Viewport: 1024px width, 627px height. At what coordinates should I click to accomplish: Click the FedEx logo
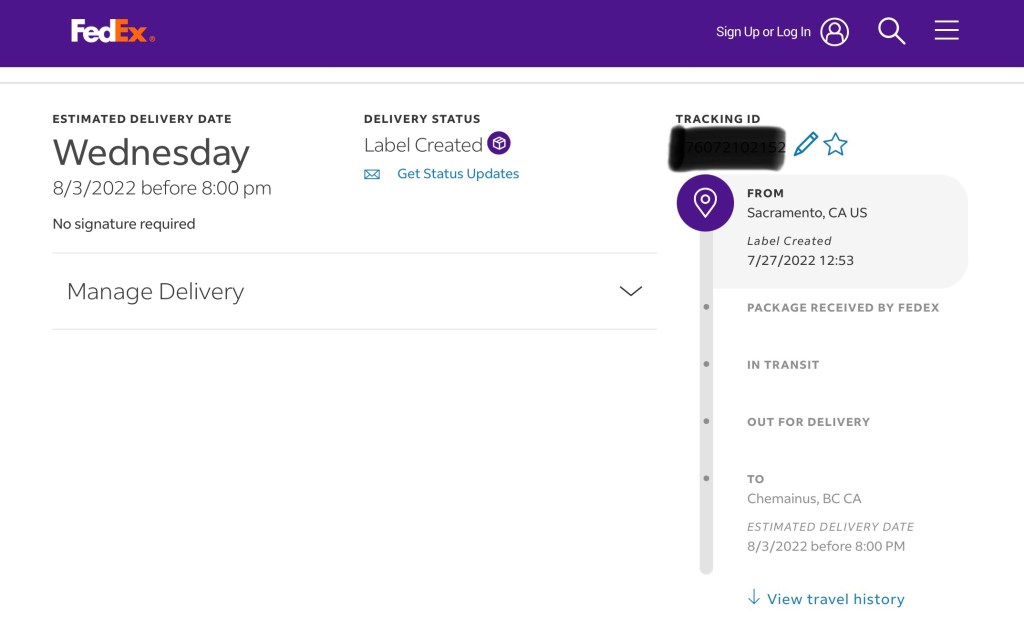click(x=112, y=32)
